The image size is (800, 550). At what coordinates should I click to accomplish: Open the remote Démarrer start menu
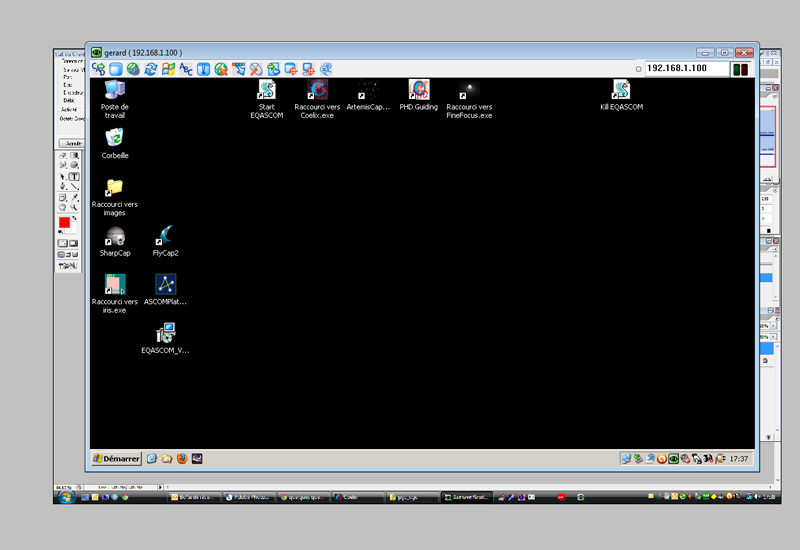[x=116, y=459]
